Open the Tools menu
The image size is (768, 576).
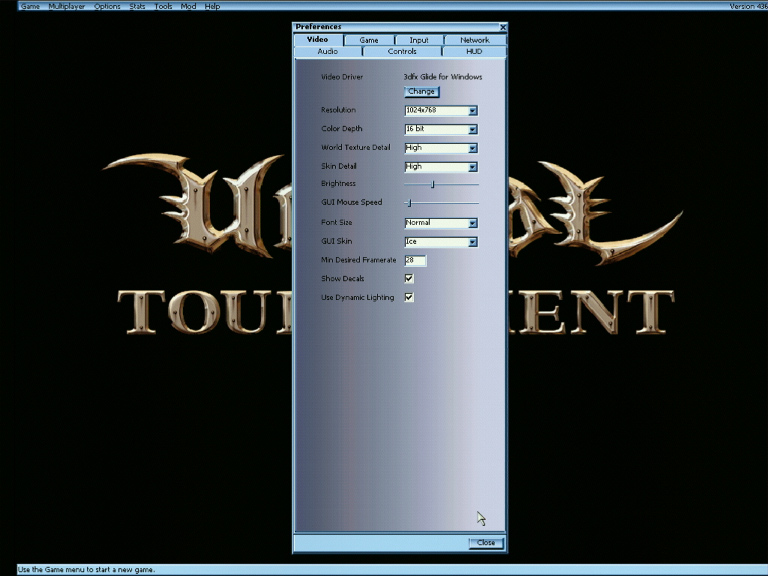[163, 6]
